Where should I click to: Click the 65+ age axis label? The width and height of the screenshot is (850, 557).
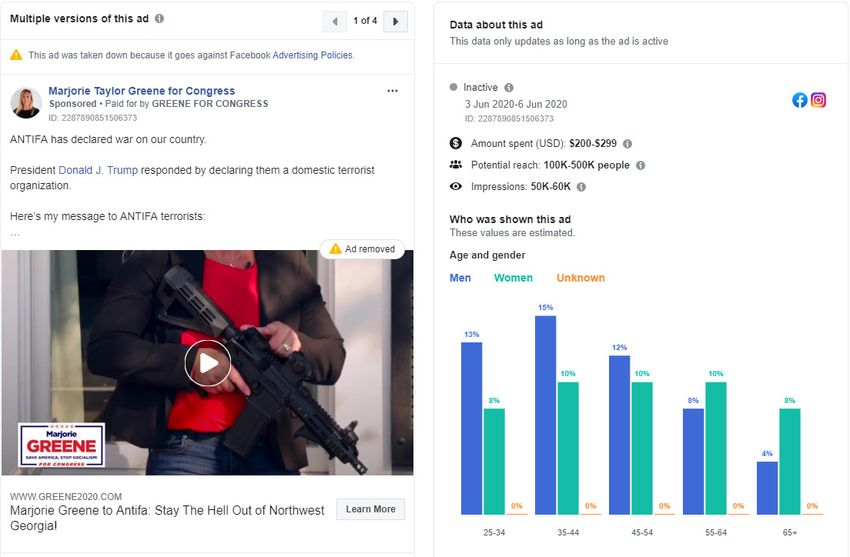pyautogui.click(x=790, y=533)
